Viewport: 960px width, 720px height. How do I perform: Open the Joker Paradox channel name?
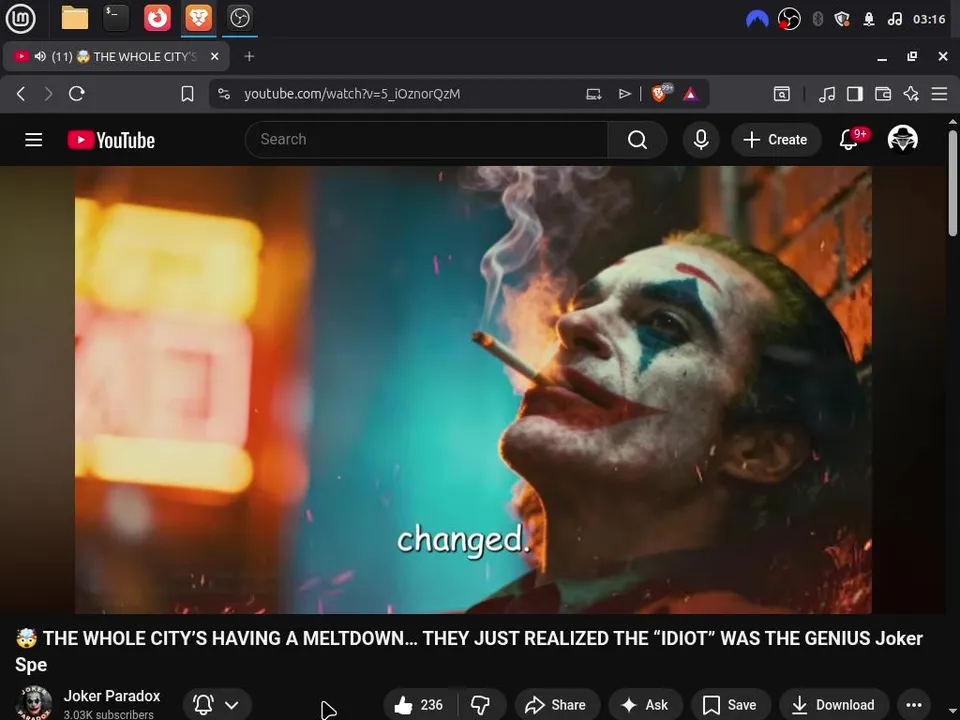112,696
